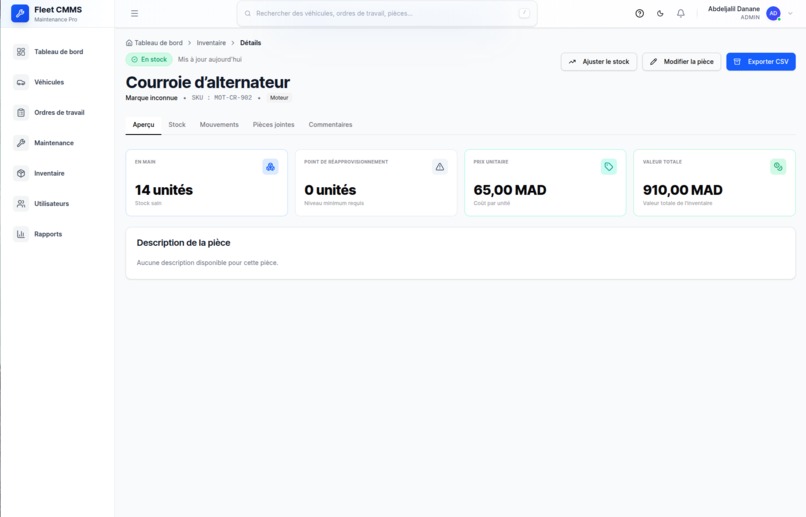Screen dimensions: 806x517
Task: Click the Maintenance wrench icon in sidebar
Action: click(21, 143)
